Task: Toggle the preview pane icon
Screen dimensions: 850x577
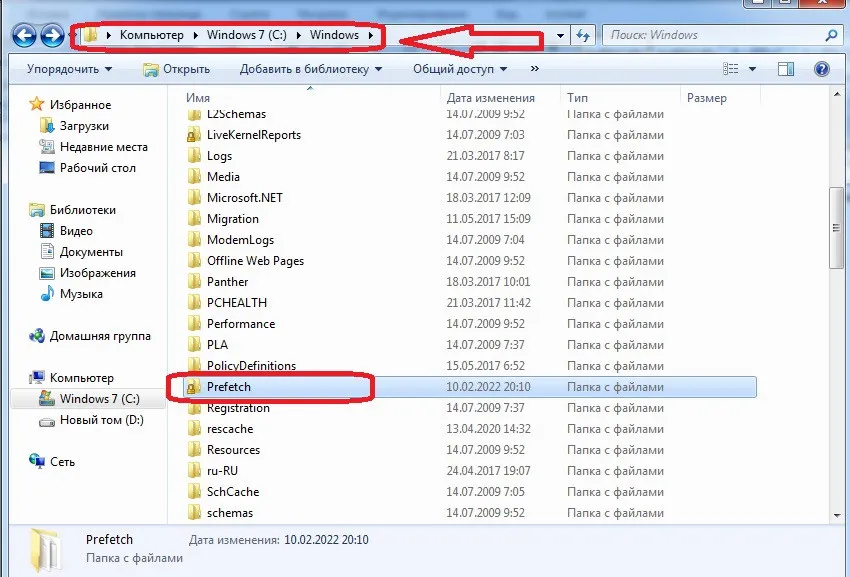Action: [x=786, y=69]
